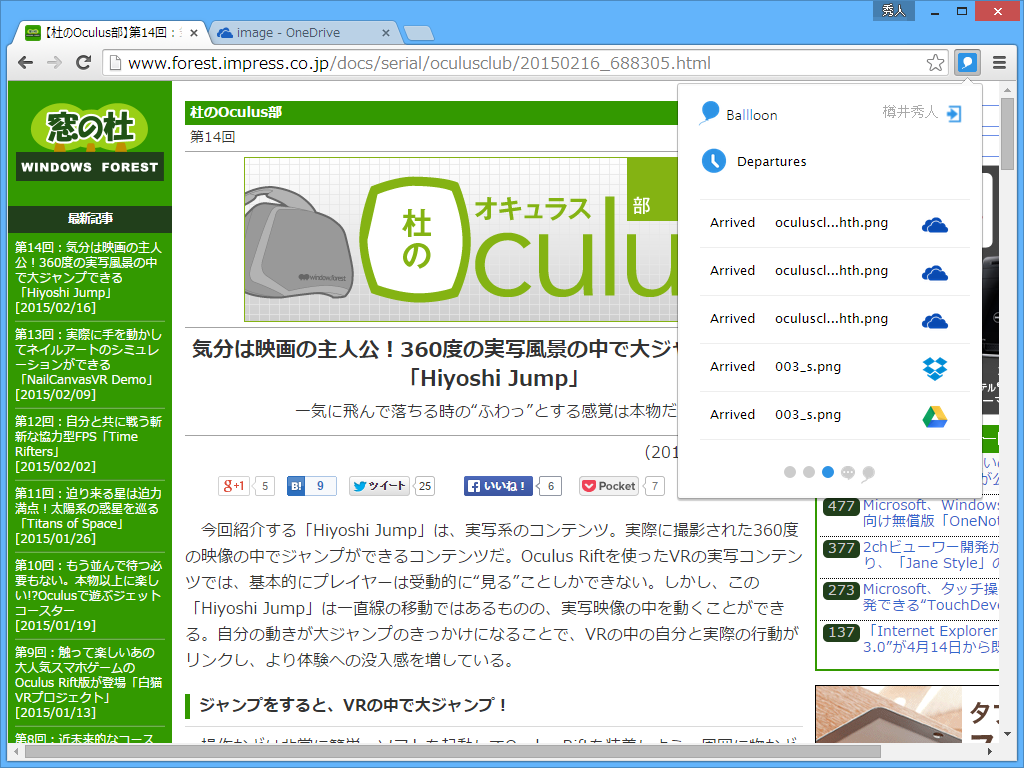
Task: Go back with the browser back arrow
Action: [25, 63]
